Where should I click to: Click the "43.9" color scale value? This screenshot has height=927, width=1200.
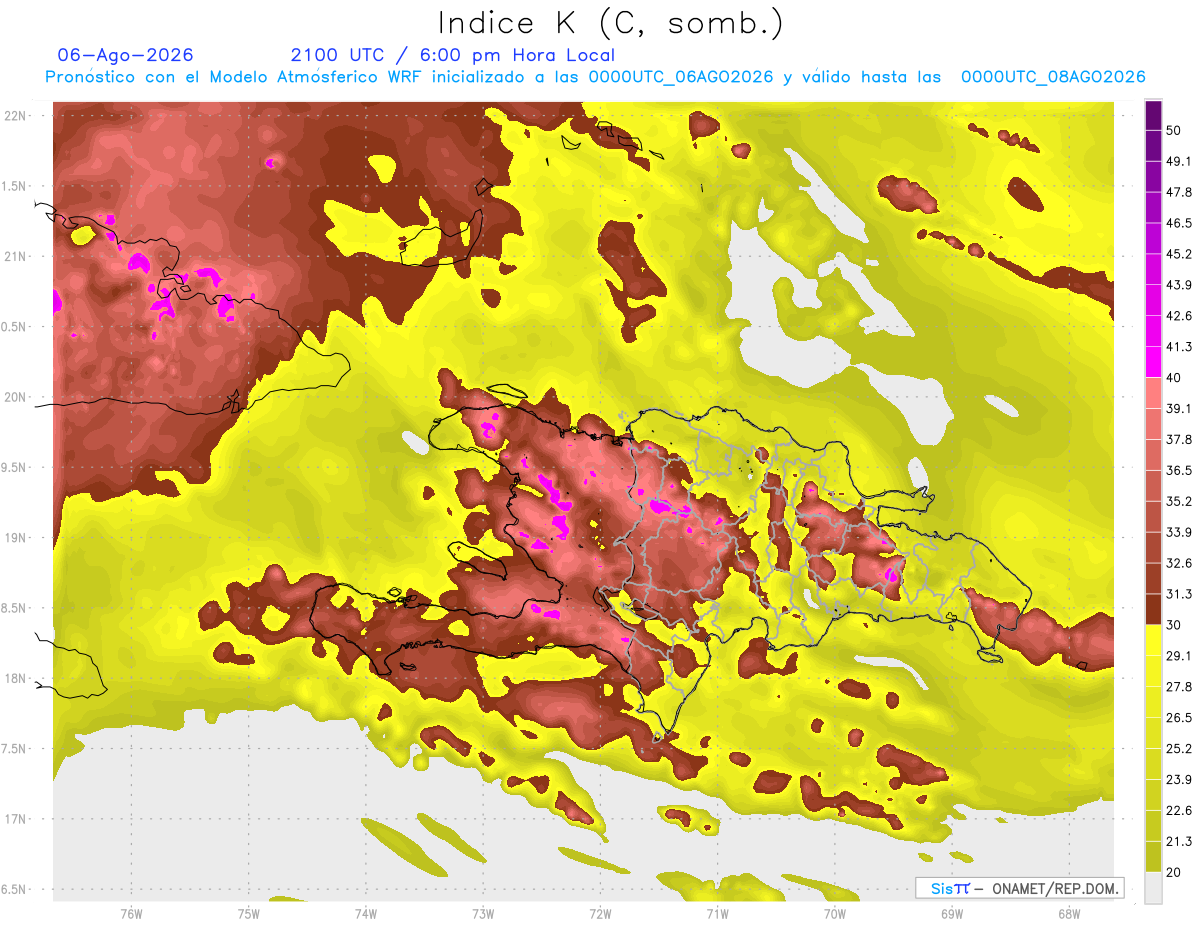point(1179,285)
